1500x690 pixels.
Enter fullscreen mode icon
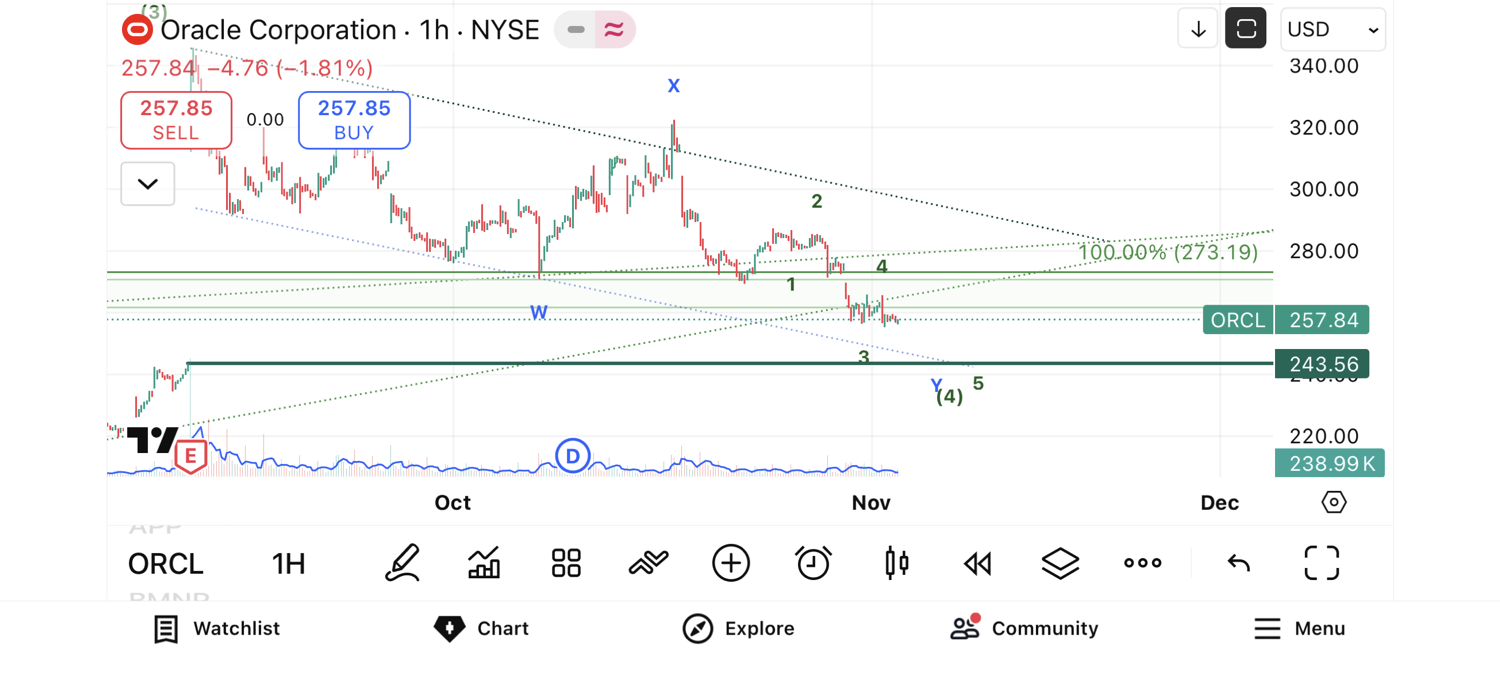(1322, 563)
